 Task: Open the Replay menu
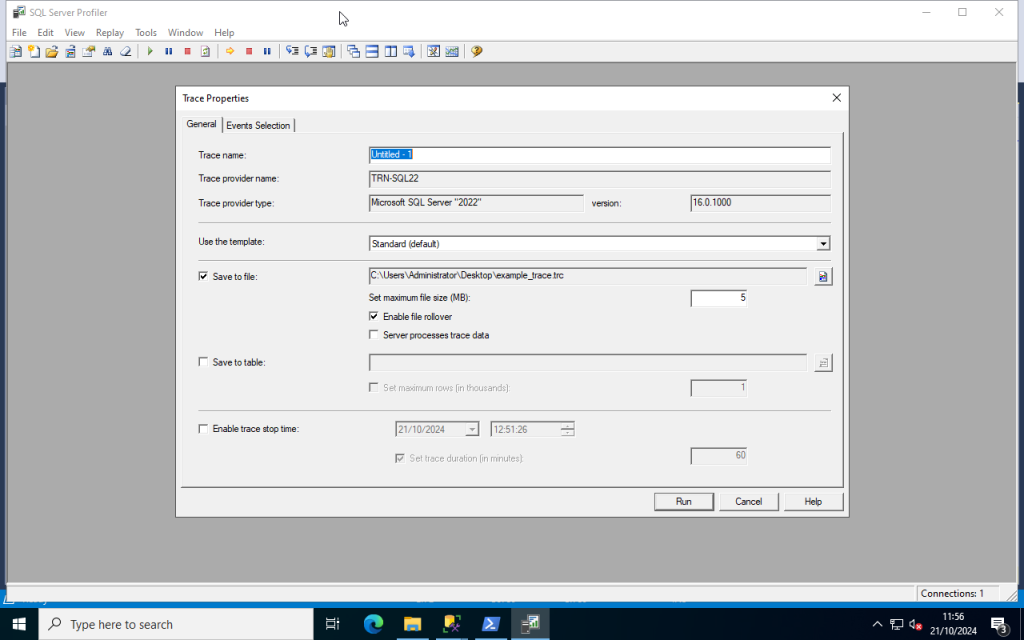tap(110, 33)
